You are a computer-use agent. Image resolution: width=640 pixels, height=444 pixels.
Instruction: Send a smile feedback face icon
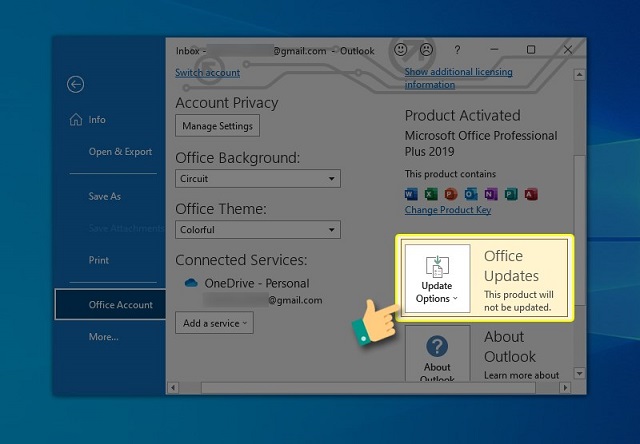pos(400,50)
